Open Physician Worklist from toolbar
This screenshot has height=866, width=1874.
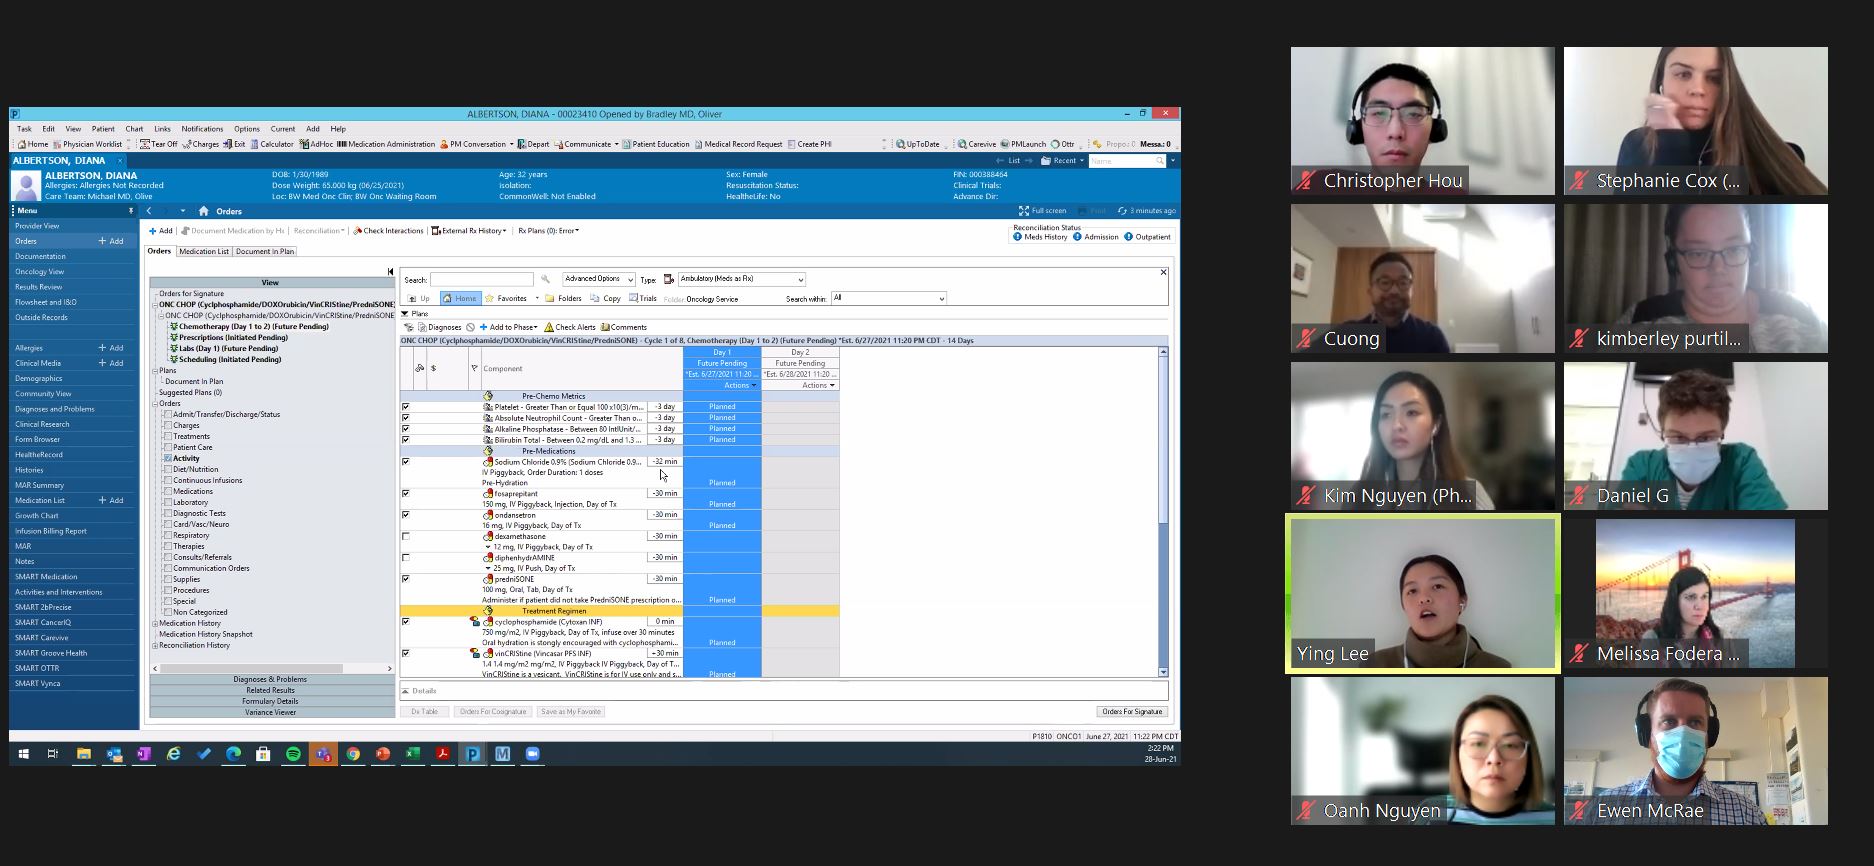88,144
